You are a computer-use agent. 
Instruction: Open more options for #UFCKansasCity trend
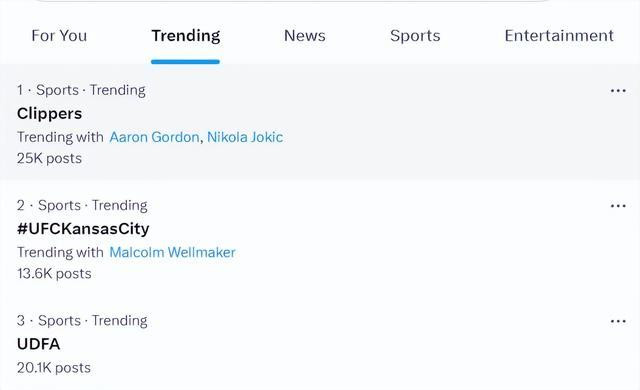[x=618, y=206]
